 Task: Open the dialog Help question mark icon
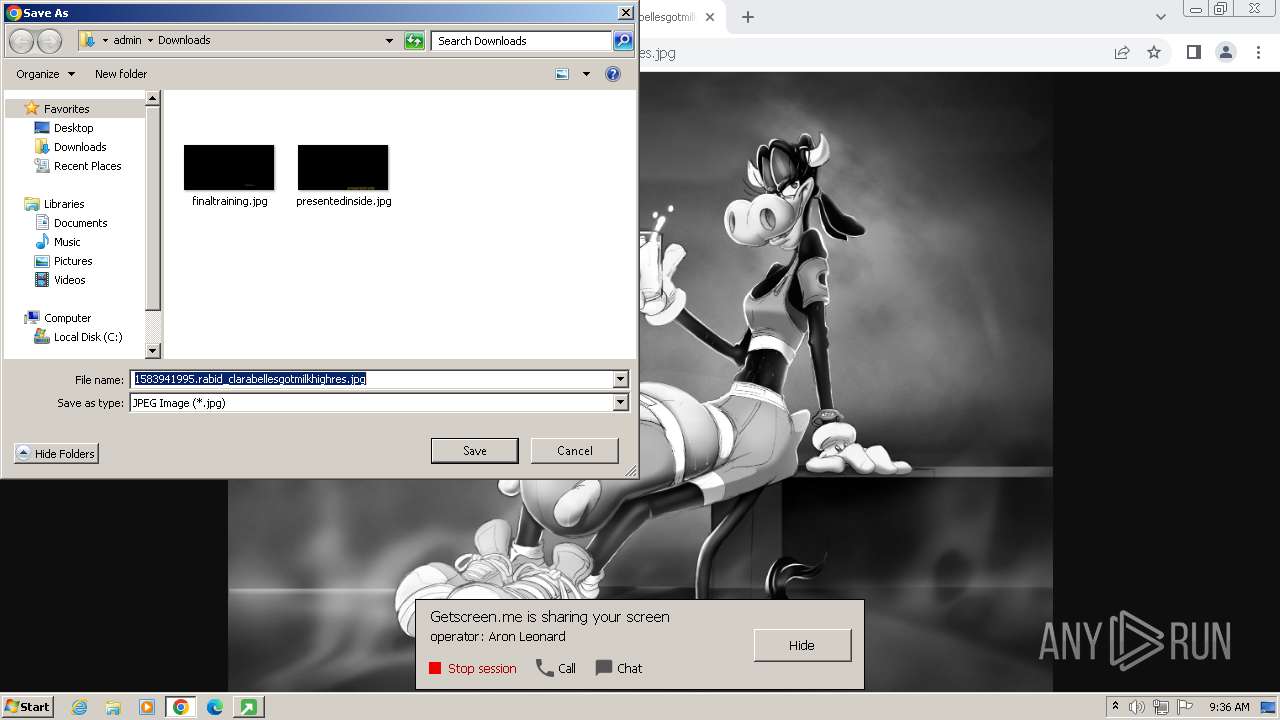click(613, 74)
